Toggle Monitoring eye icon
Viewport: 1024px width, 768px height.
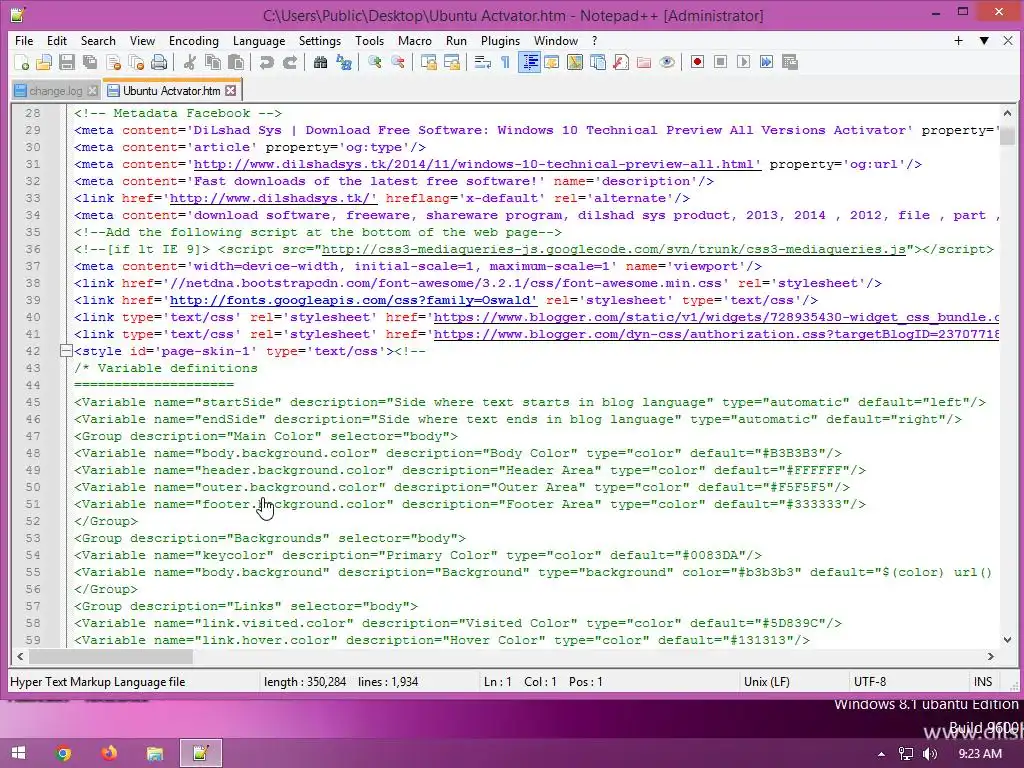coord(667,62)
